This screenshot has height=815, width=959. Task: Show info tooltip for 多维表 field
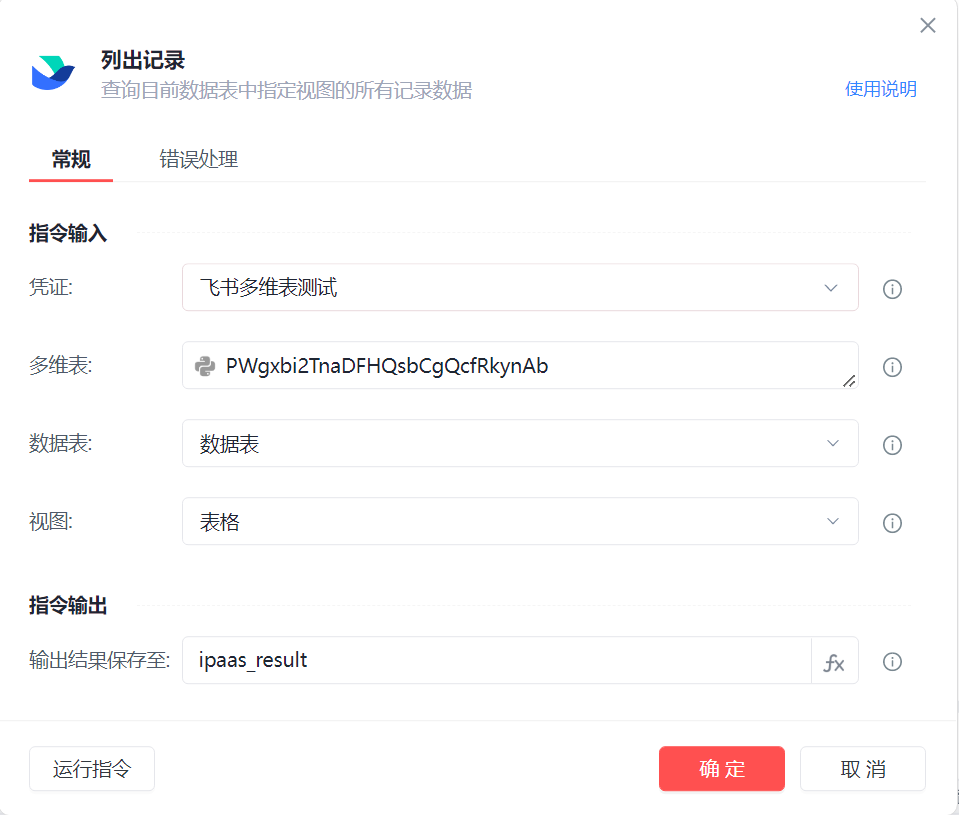coord(892,367)
